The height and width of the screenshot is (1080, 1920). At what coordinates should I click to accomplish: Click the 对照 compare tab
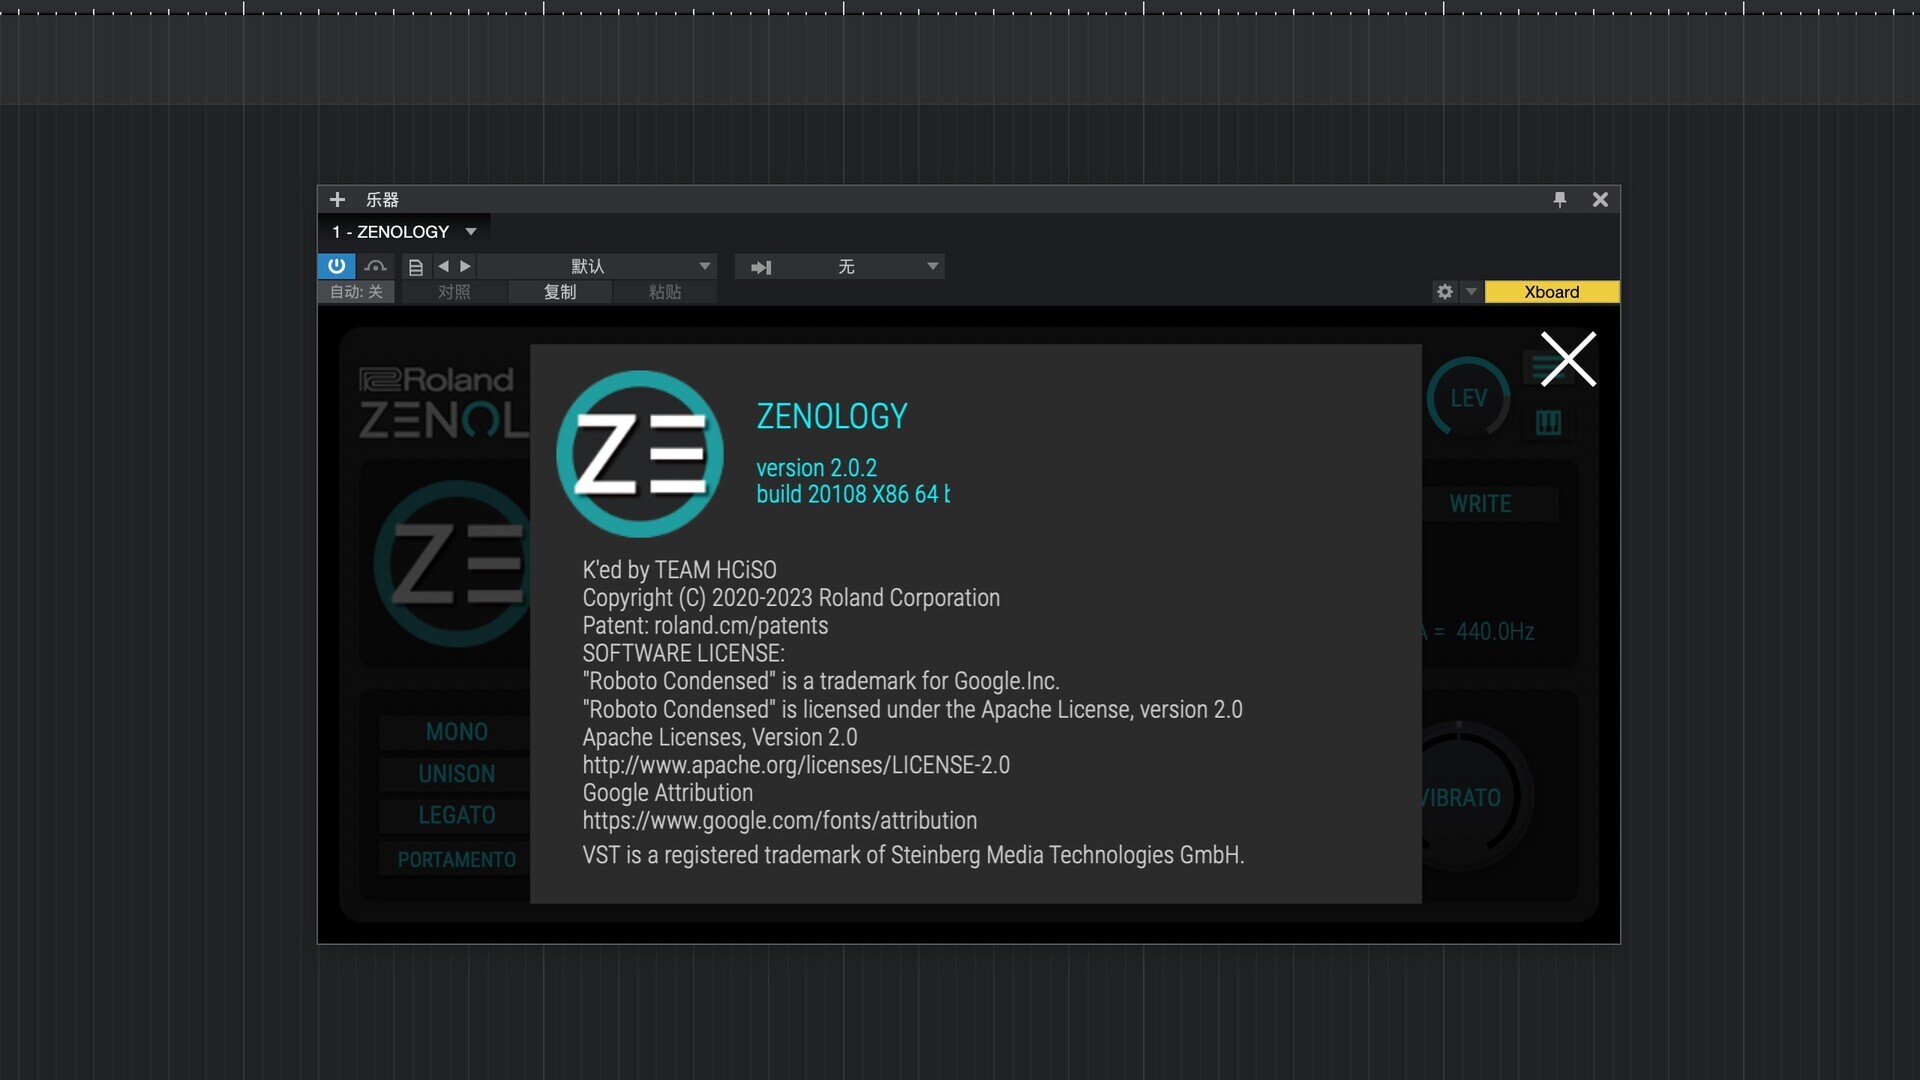click(454, 292)
